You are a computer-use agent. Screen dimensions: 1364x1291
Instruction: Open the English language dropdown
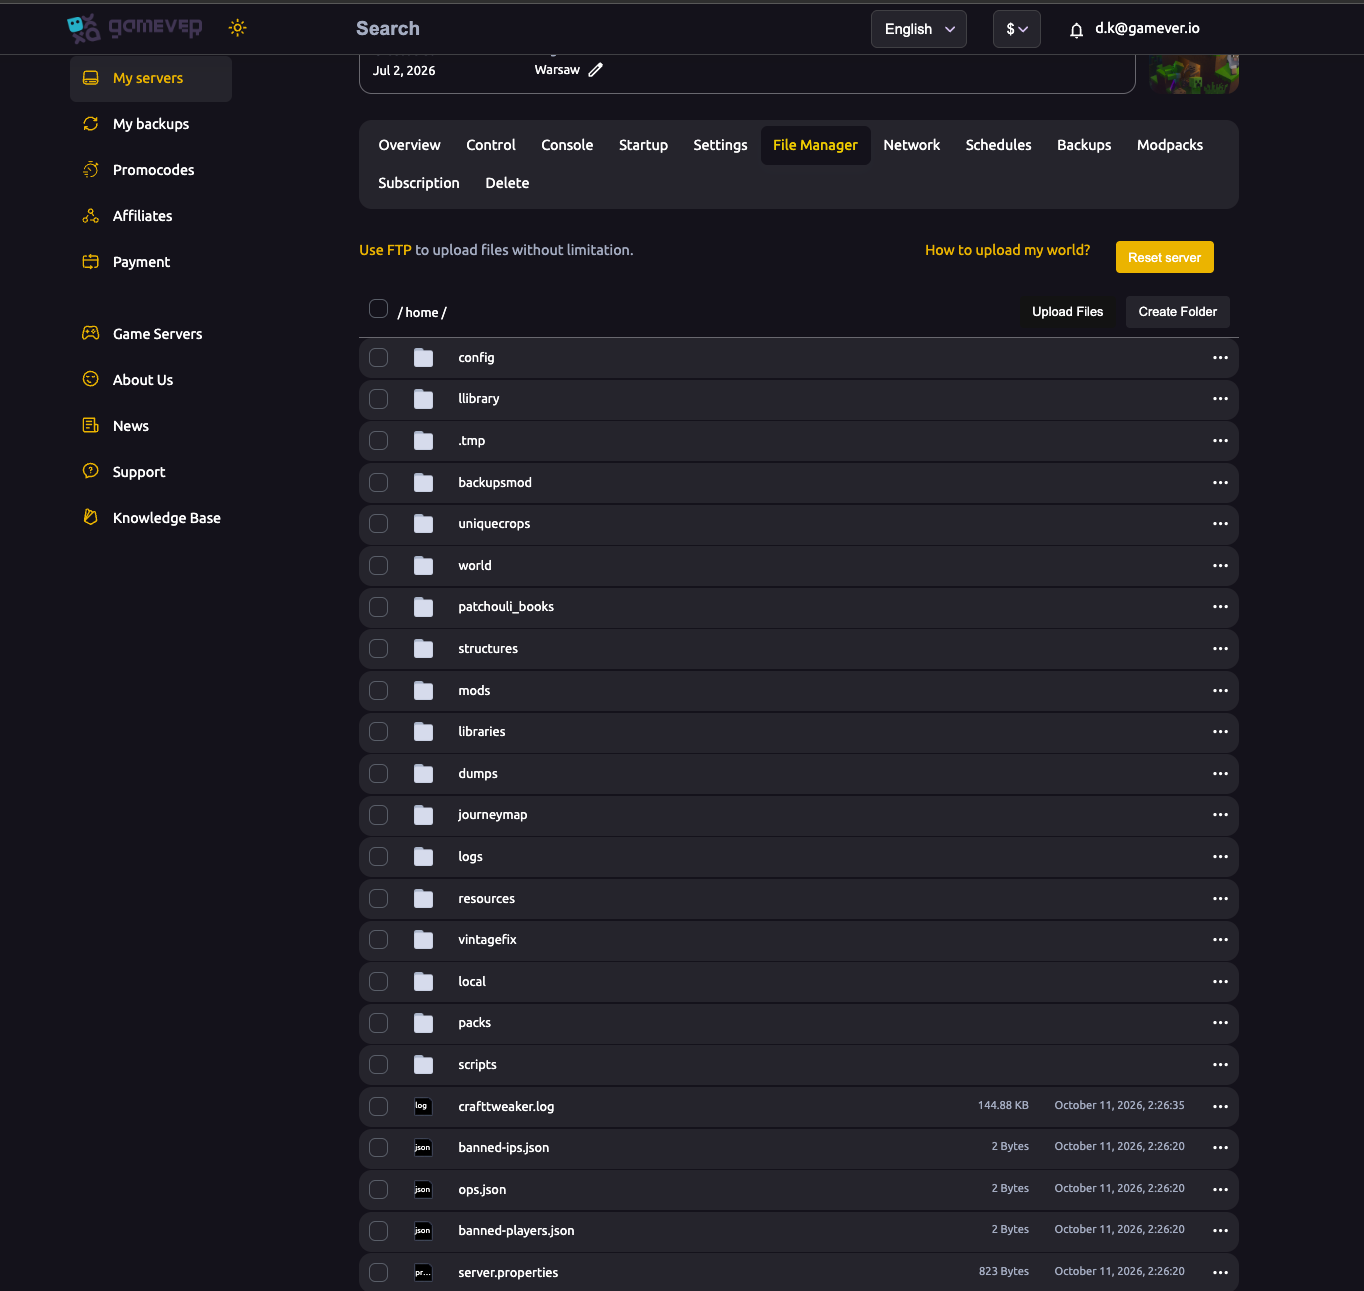click(919, 29)
